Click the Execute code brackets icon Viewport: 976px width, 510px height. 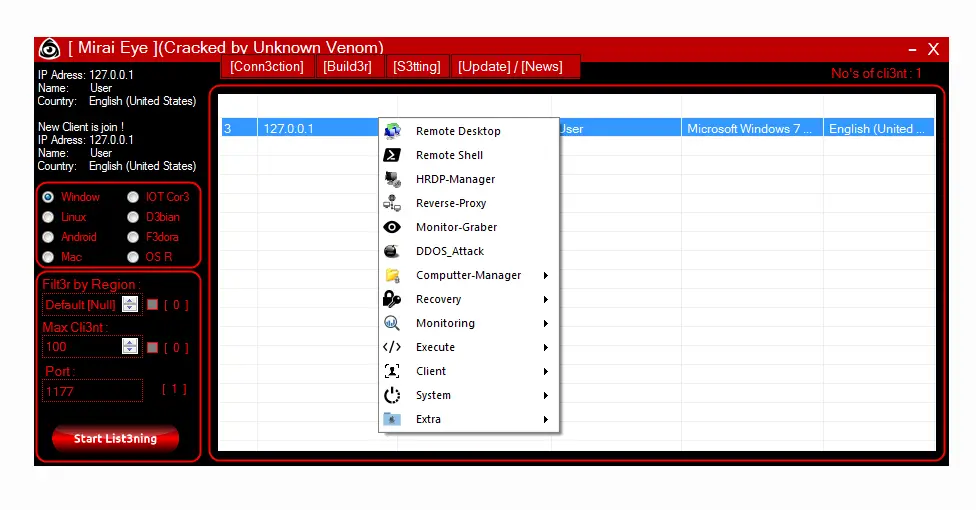393,347
